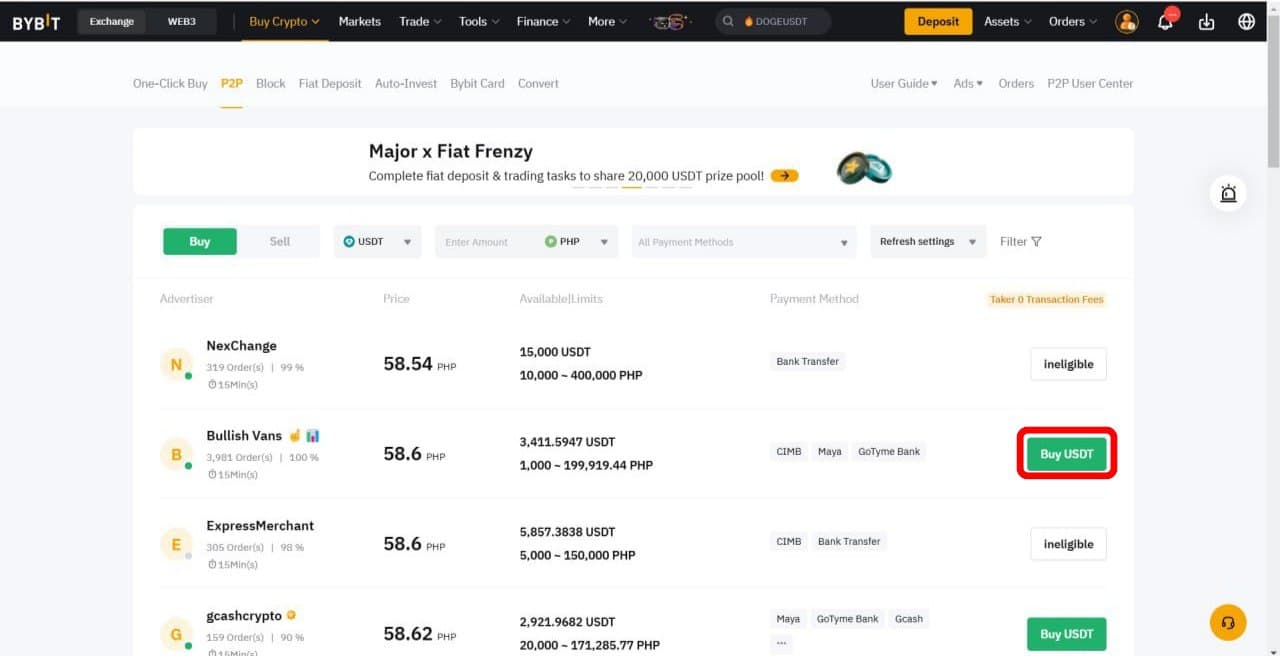This screenshot has width=1280, height=656.
Task: Click Buy USDT for Bullish Vans
Action: (x=1066, y=454)
